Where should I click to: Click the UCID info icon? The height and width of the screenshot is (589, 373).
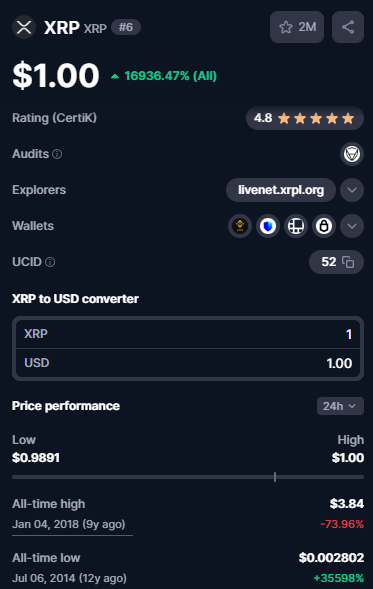click(x=50, y=262)
